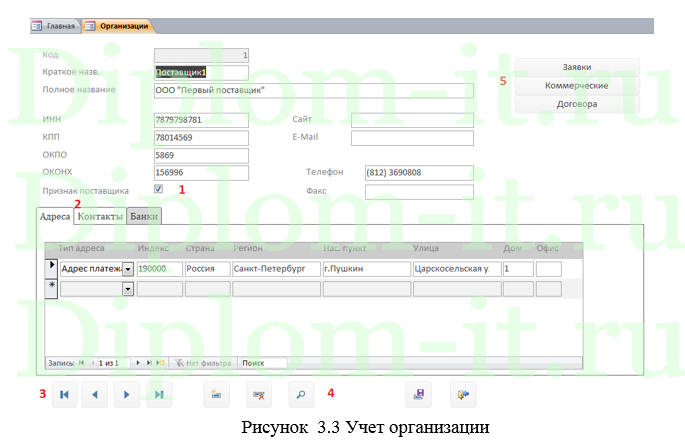Click the 'Коммерческие' button

(x=577, y=86)
